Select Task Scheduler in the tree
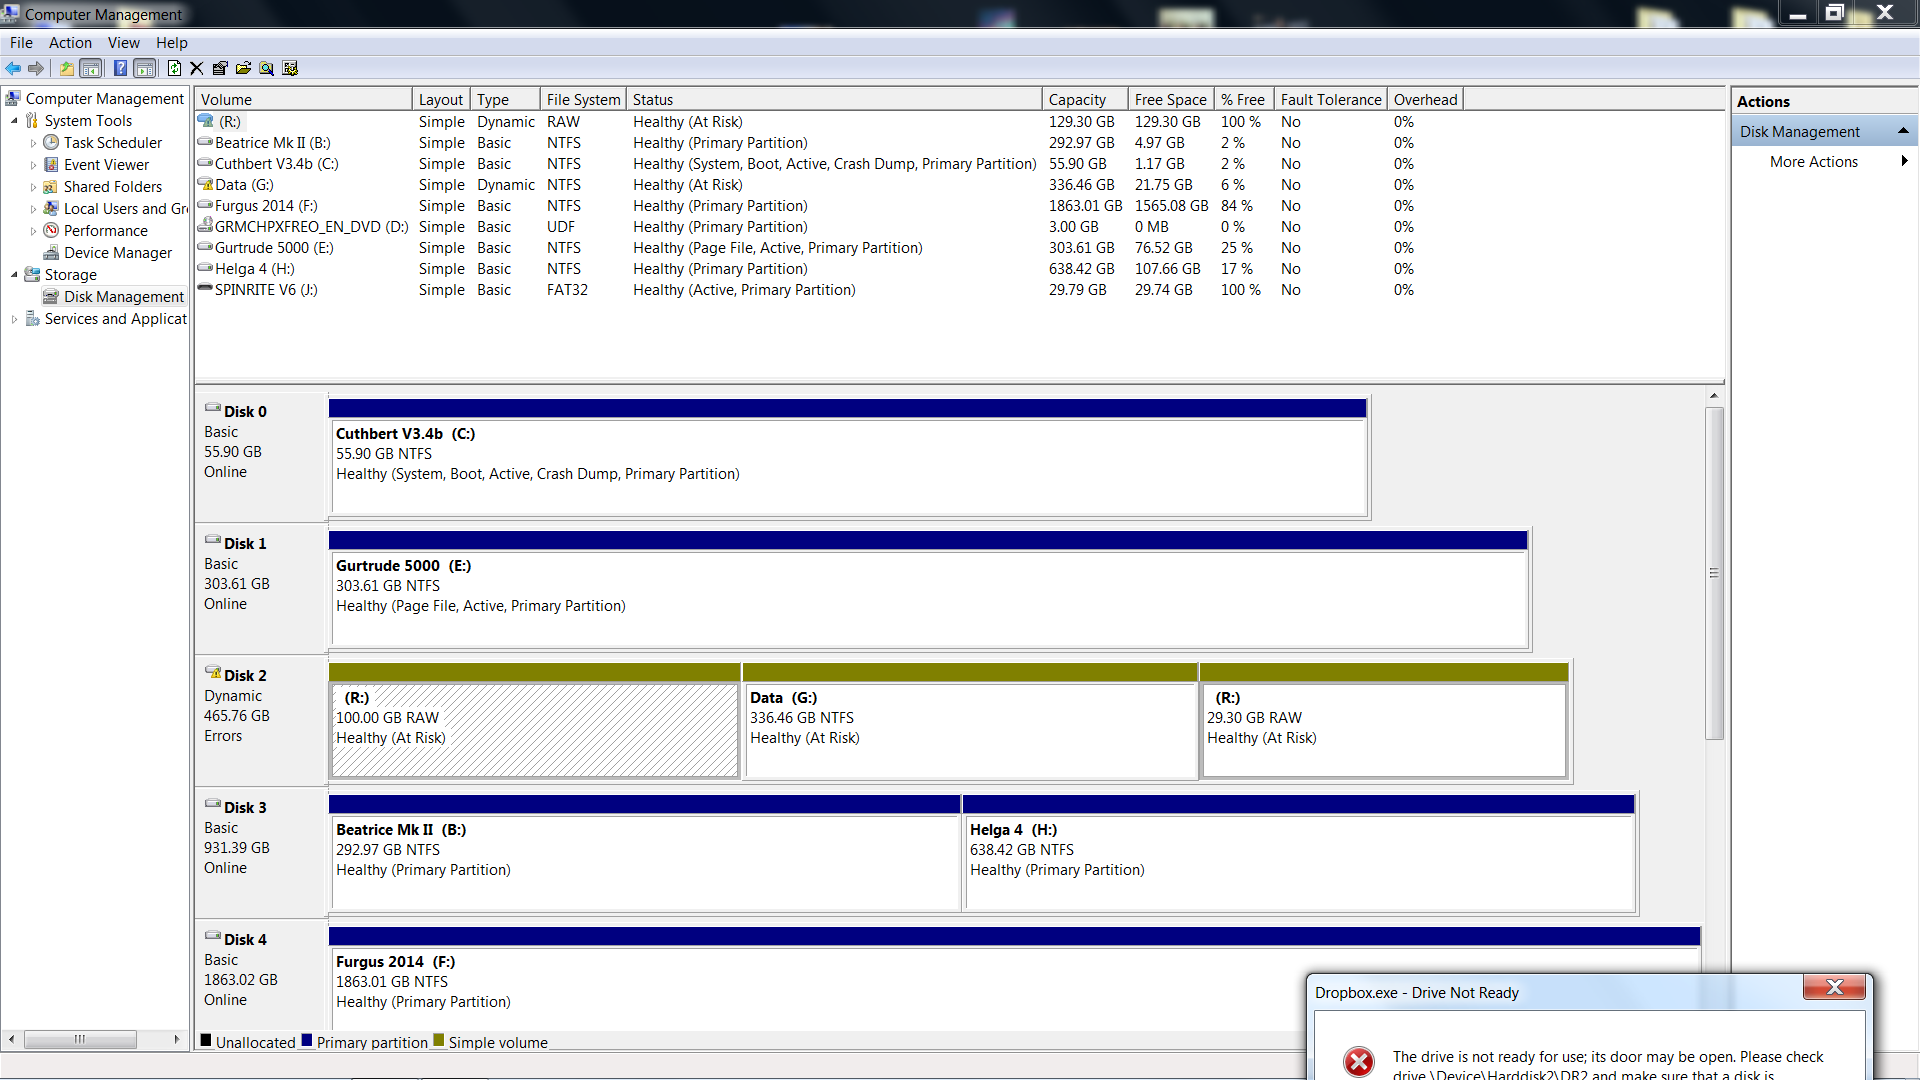1920x1080 pixels. point(112,143)
